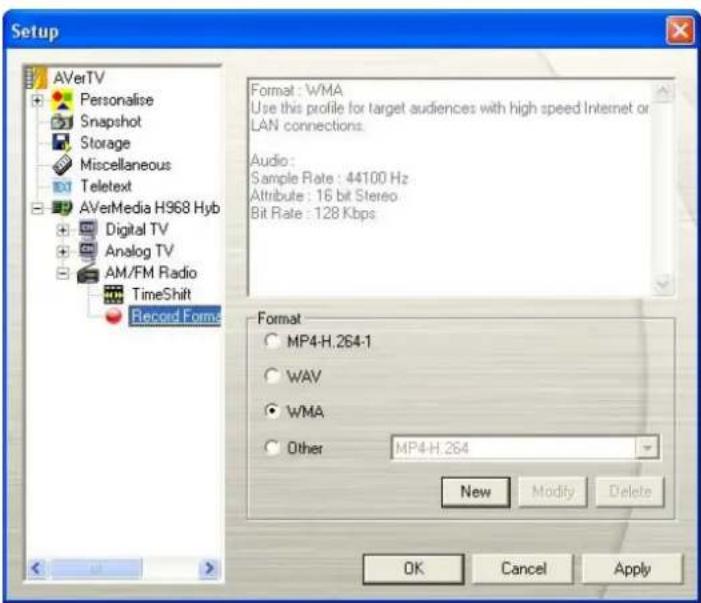The width and height of the screenshot is (701, 603).
Task: Select the WMA format radio button
Action: pyautogui.click(x=272, y=410)
